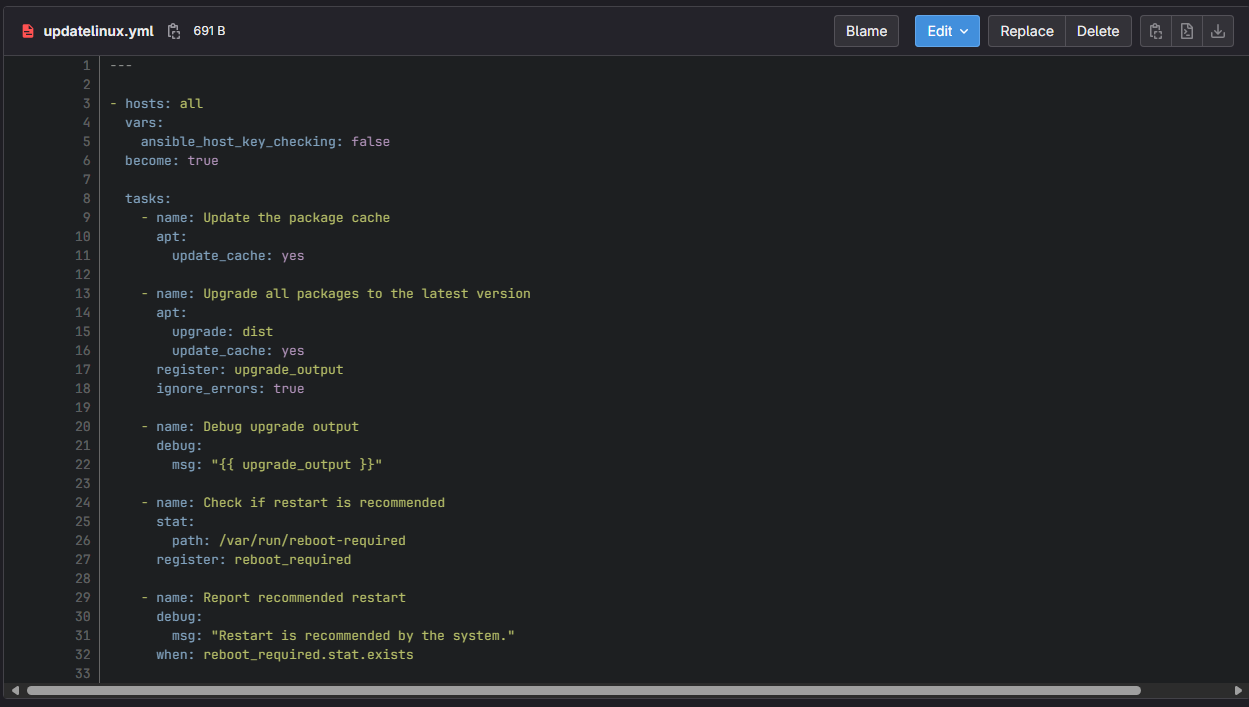Open the Edit dropdown menu
Viewport: 1249px width, 707px height.
point(946,31)
